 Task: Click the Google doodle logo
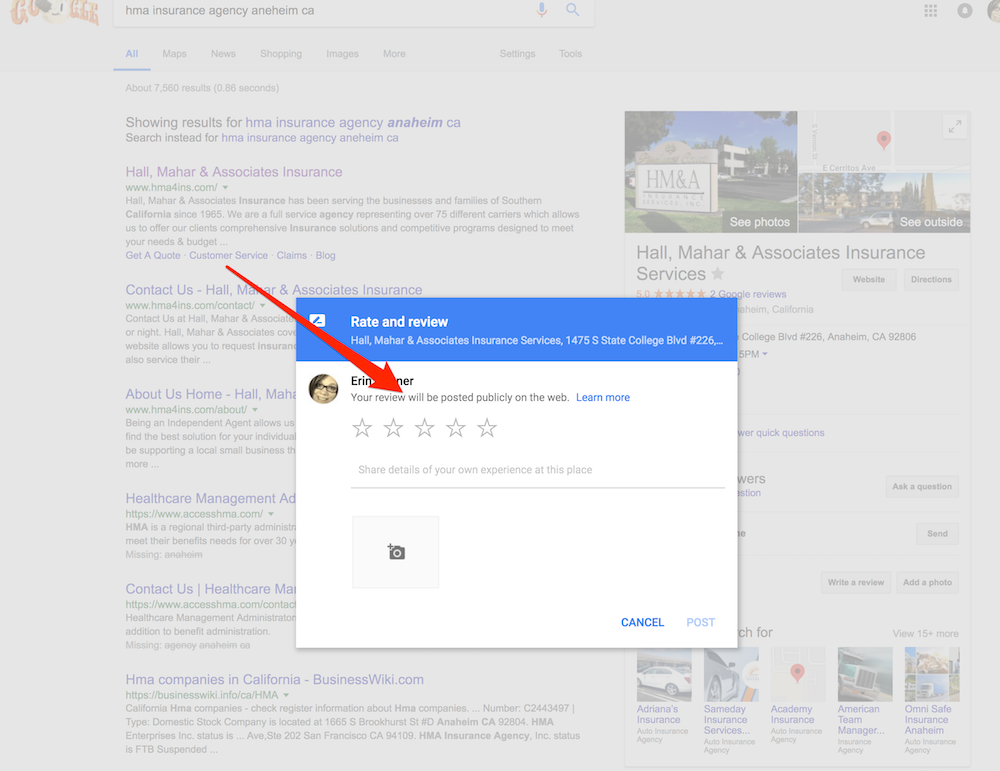(54, 11)
